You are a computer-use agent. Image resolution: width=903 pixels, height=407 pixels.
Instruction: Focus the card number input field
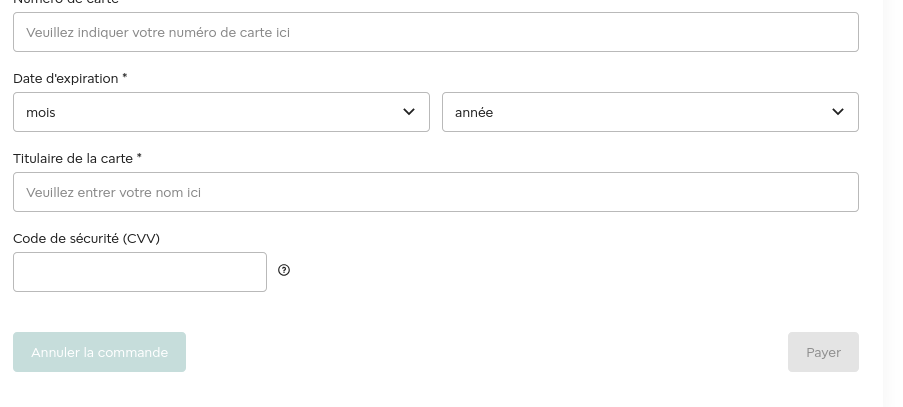[x=435, y=32]
